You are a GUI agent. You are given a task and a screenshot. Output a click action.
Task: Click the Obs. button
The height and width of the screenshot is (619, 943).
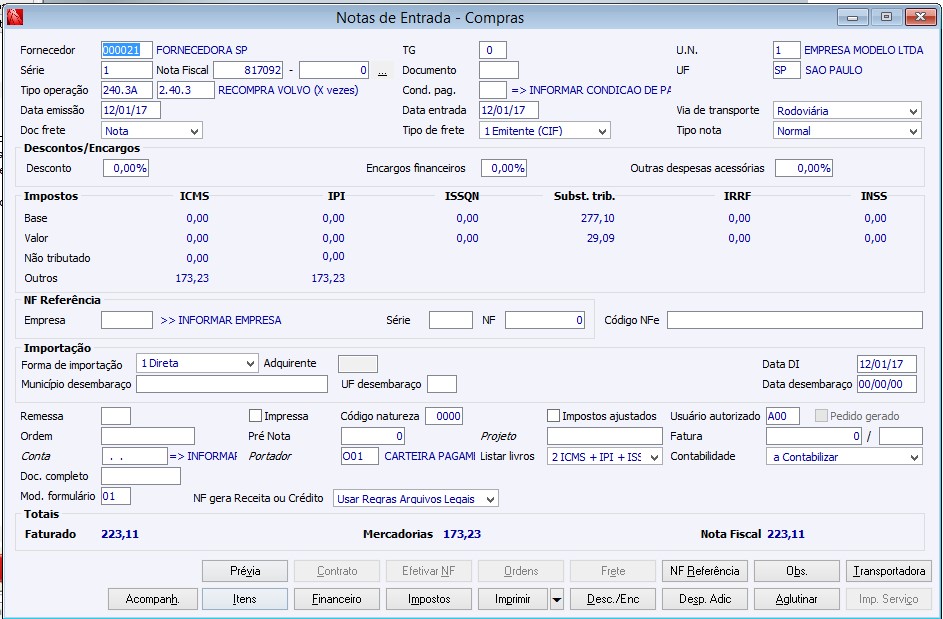[797, 571]
